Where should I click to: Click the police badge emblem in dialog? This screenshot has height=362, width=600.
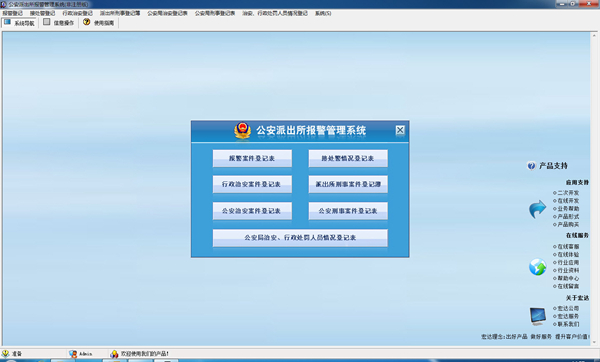(x=243, y=131)
